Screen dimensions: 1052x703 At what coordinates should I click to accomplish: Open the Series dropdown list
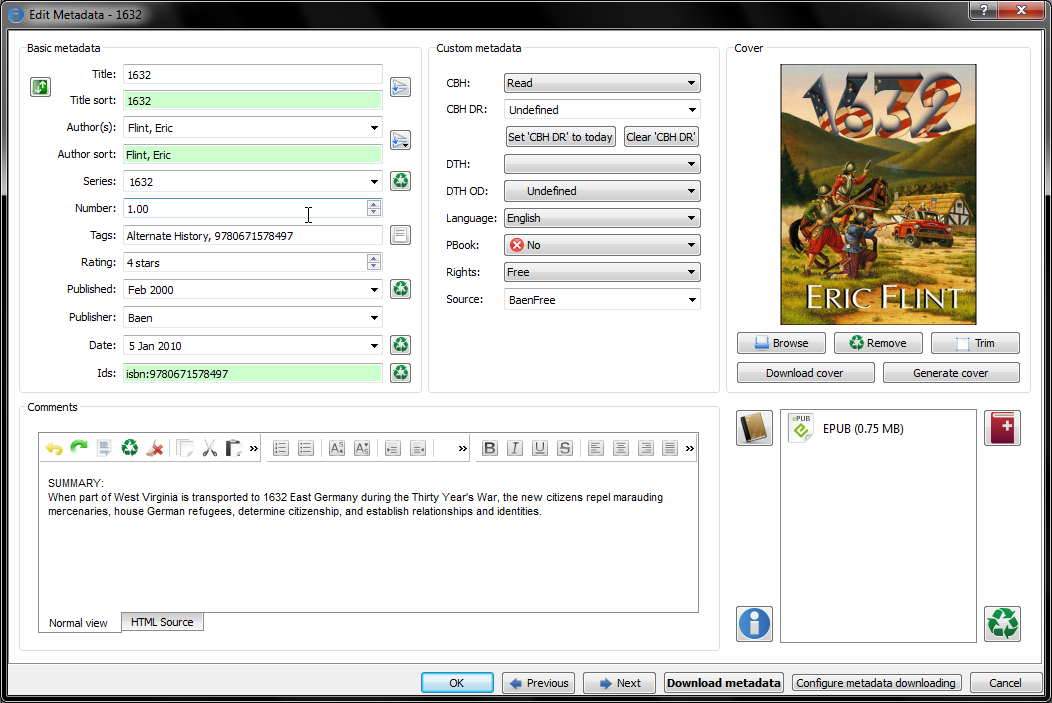coord(374,181)
